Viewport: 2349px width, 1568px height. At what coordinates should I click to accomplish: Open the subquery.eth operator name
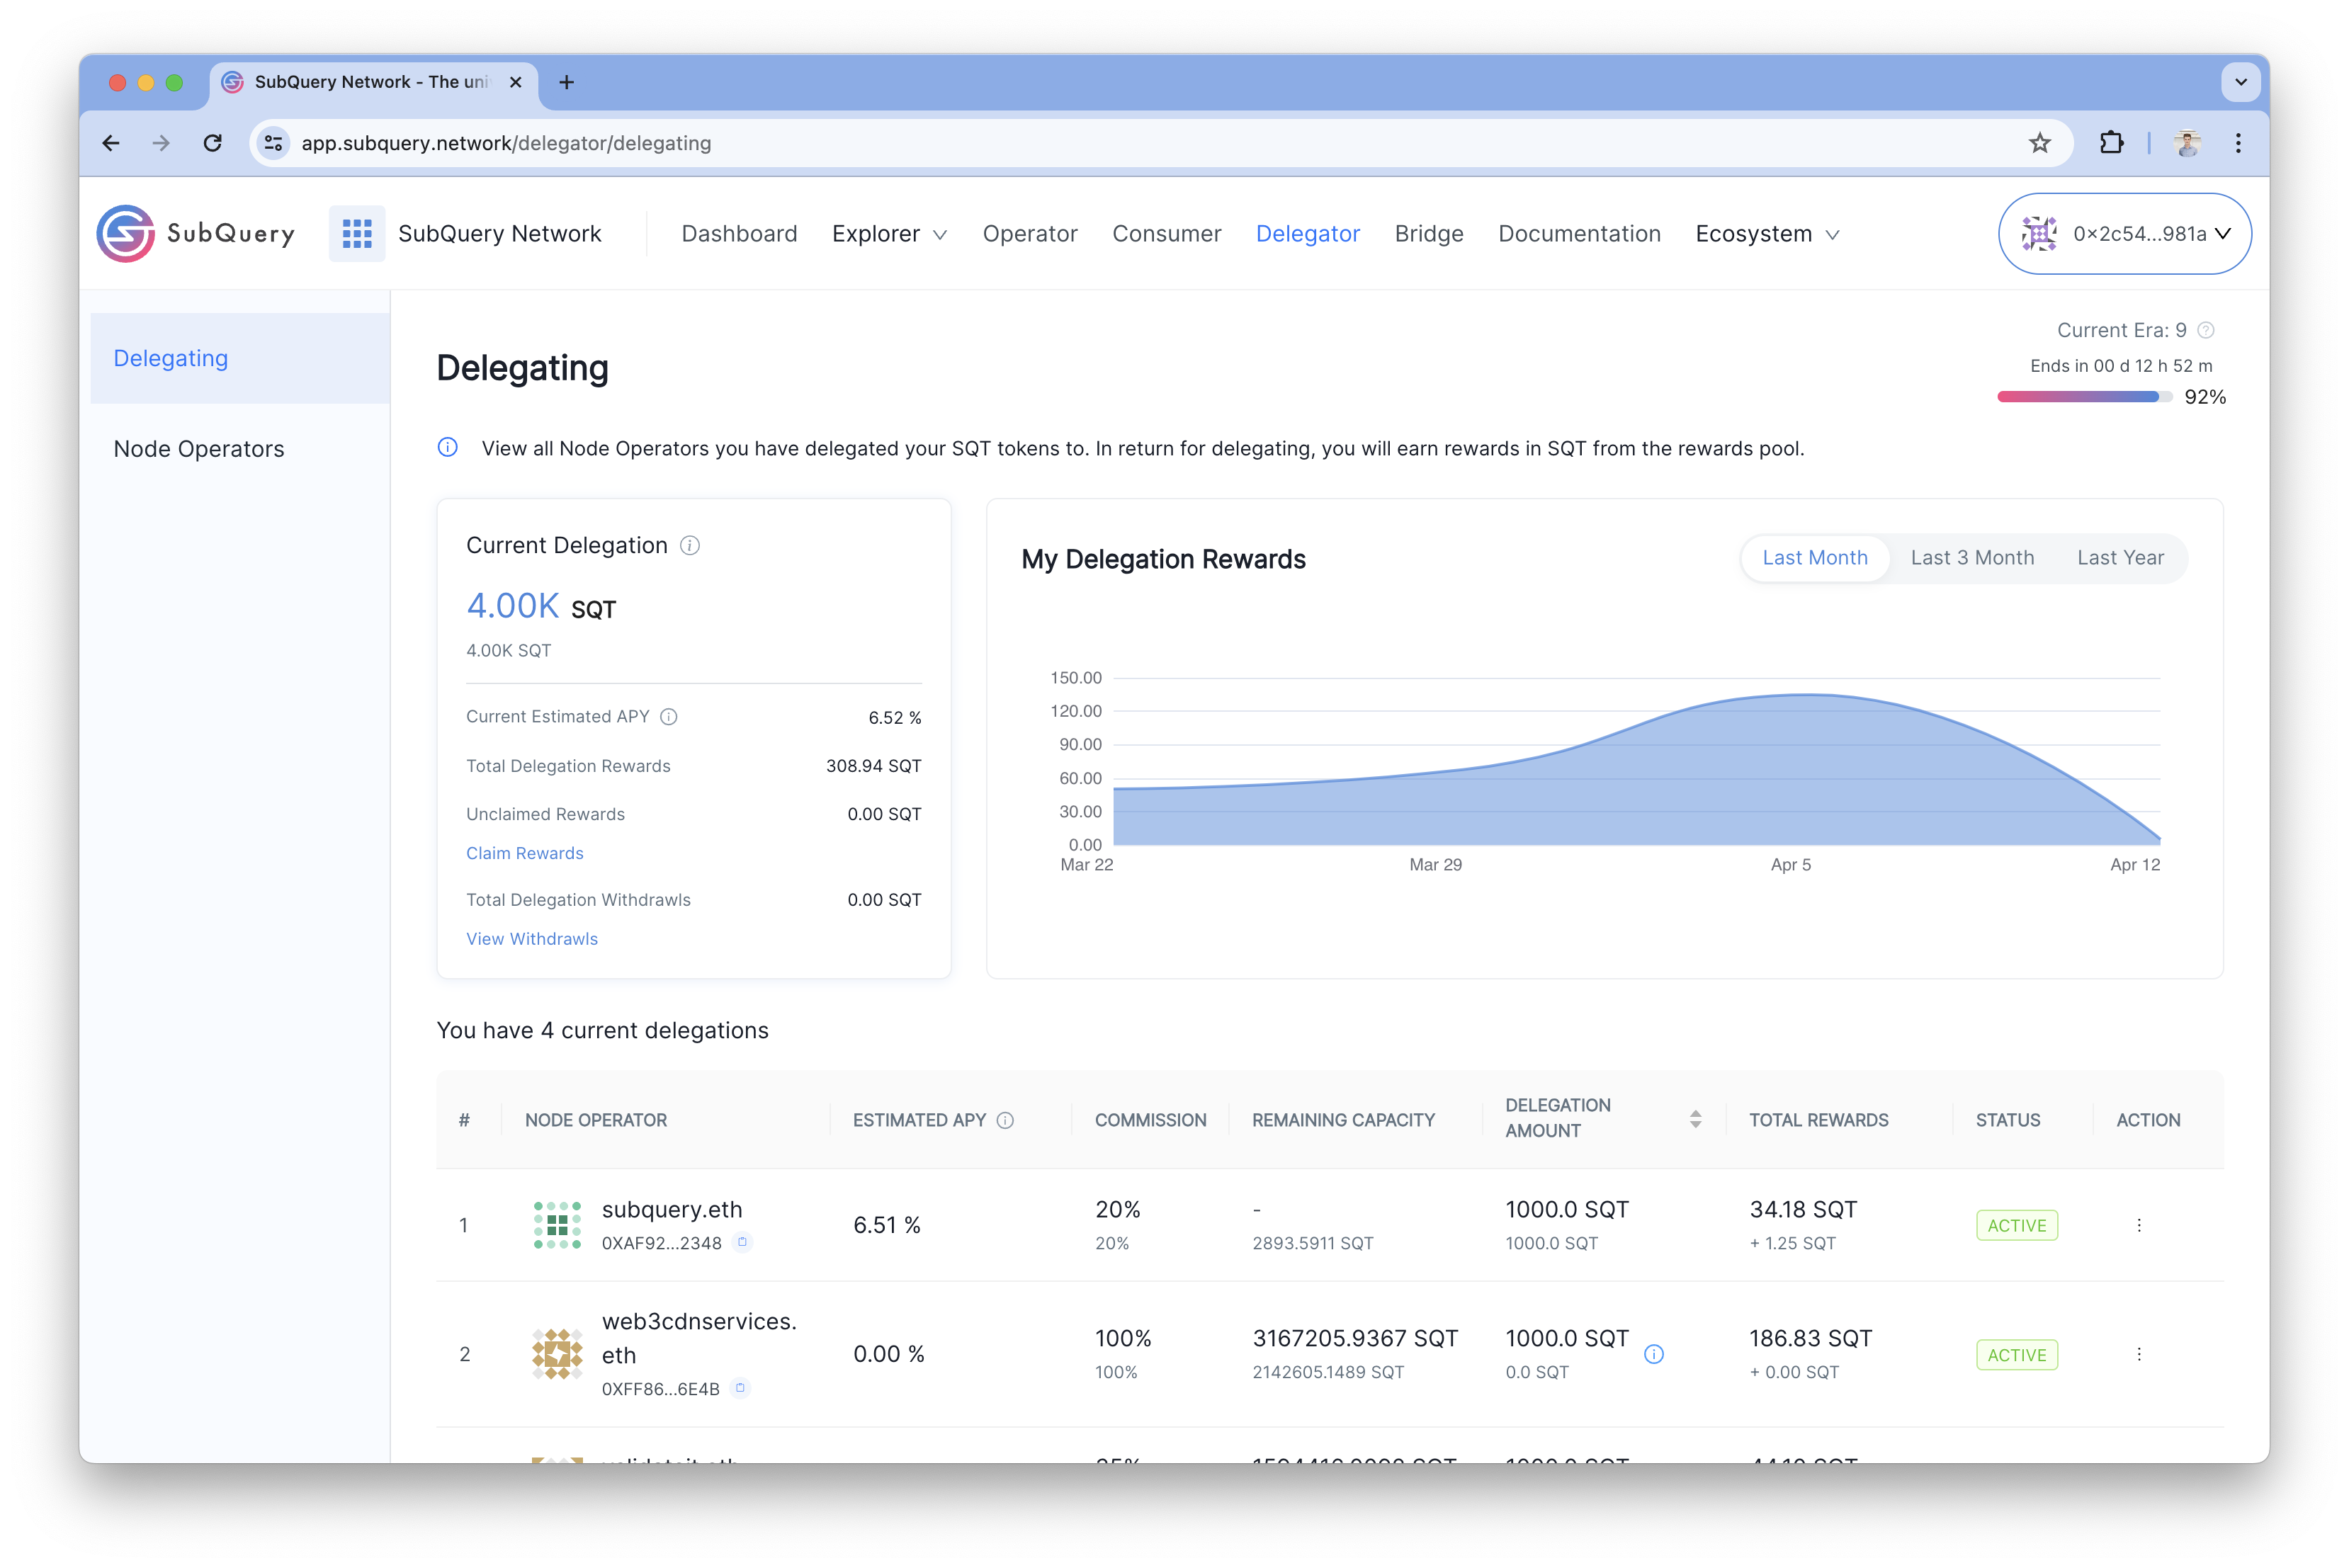pos(672,1209)
